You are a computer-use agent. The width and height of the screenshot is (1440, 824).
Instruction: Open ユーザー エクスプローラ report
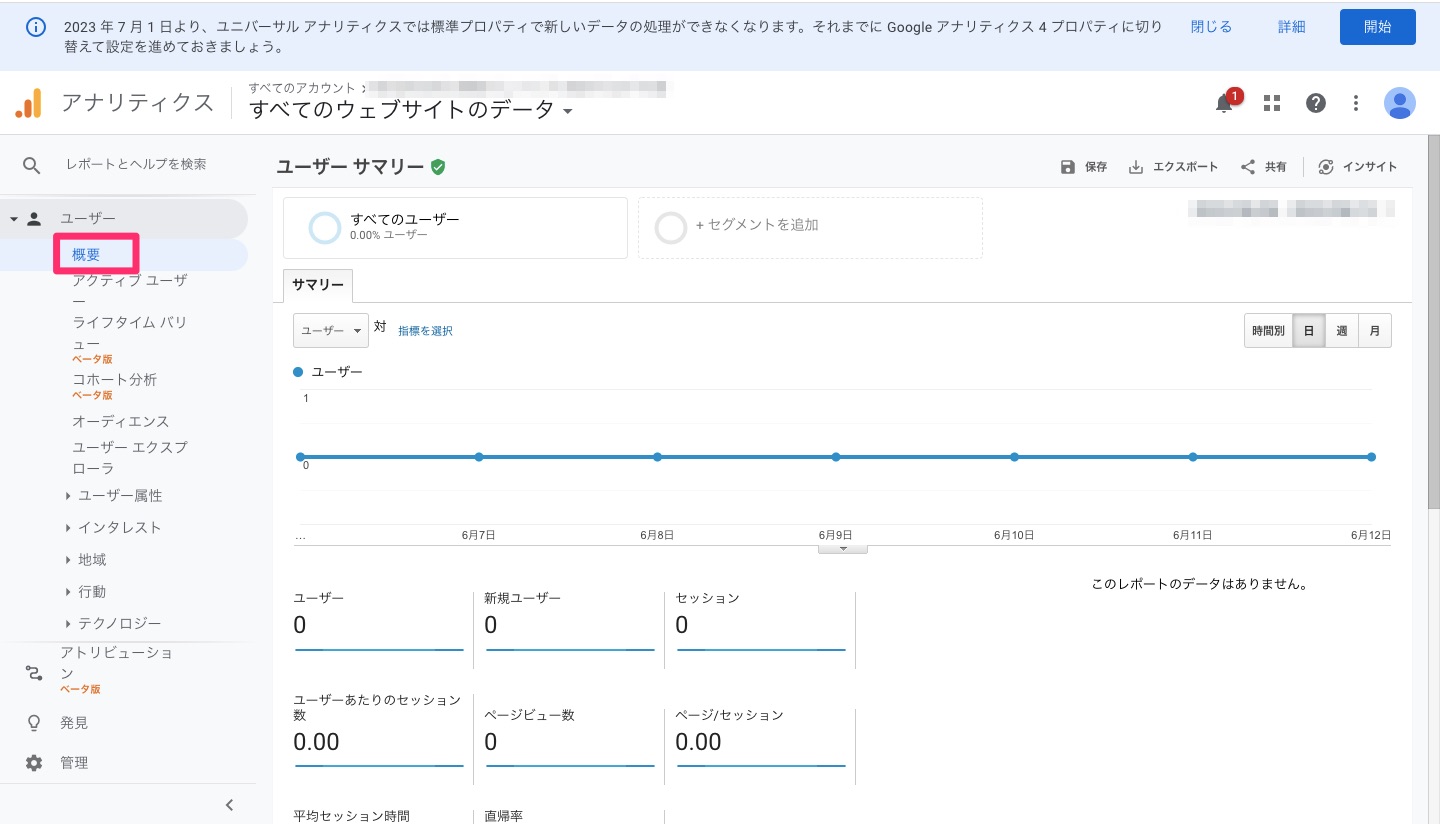click(129, 458)
